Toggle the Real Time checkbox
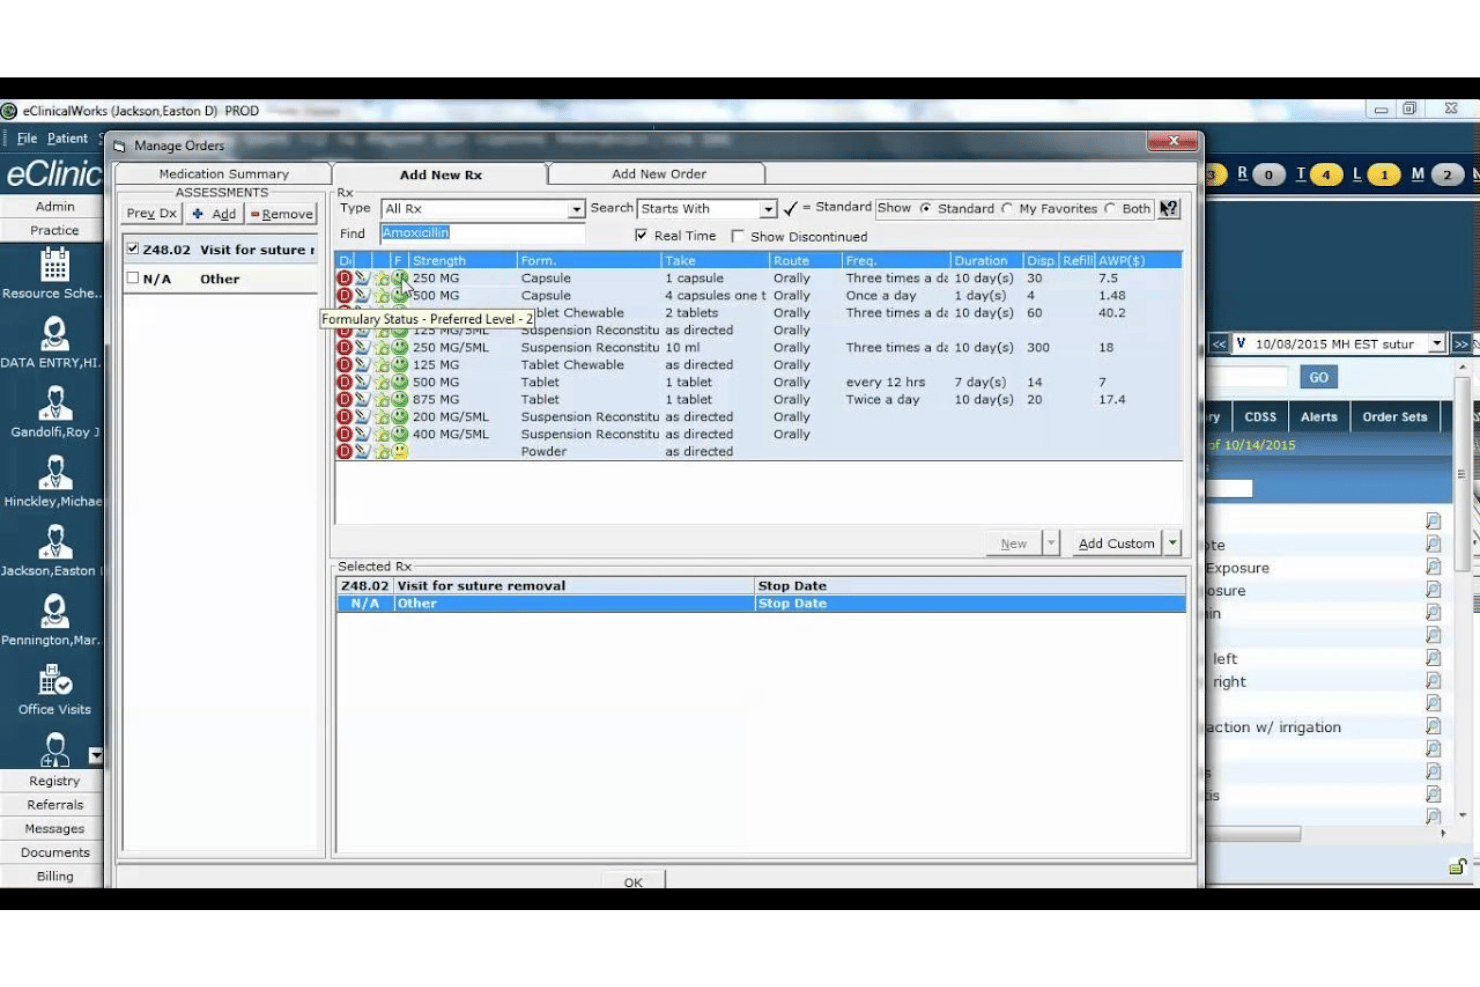 point(641,235)
